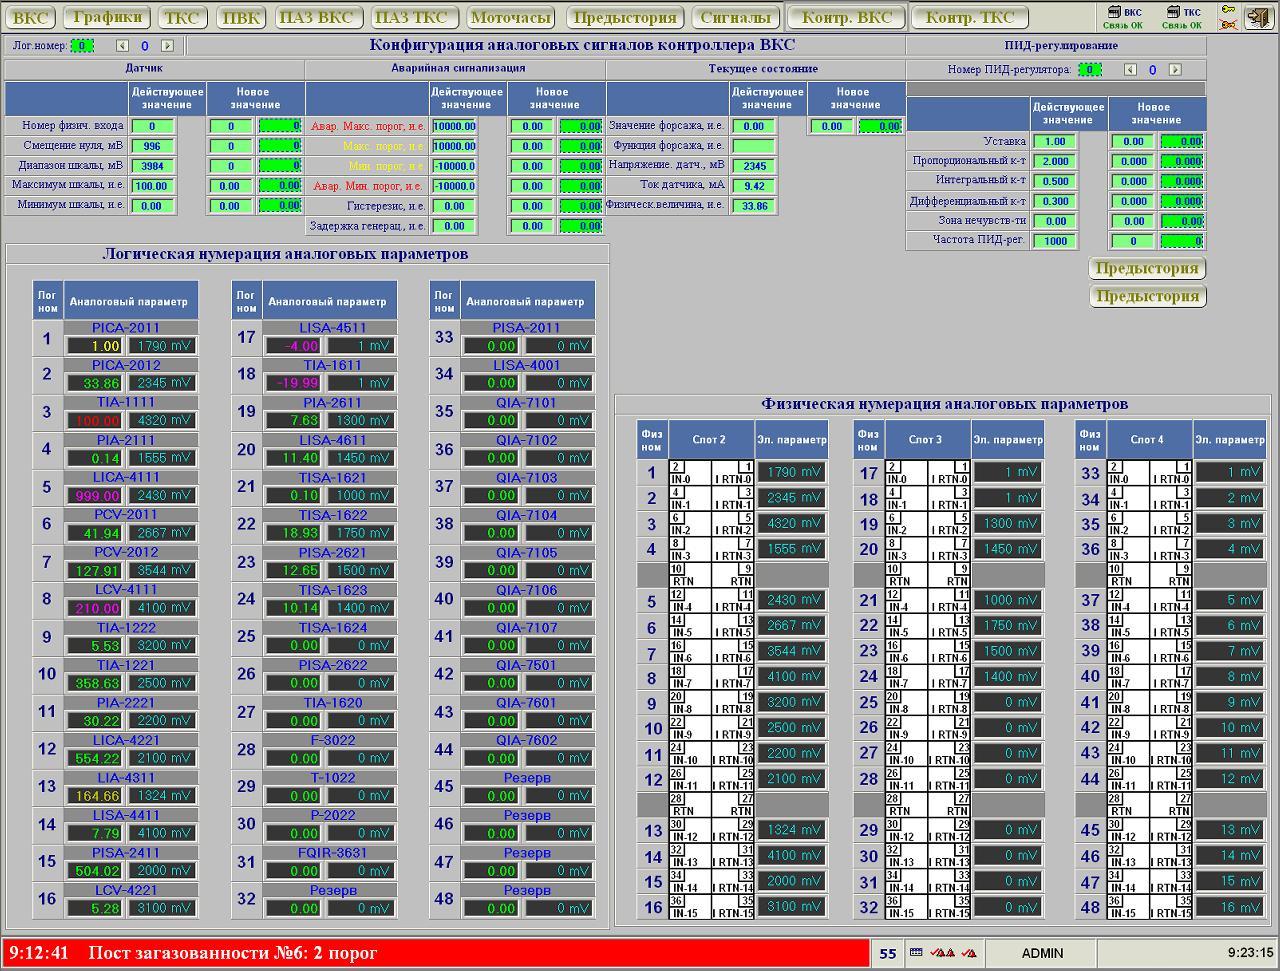This screenshot has width=1280, height=971.
Task: Click the single-triangle acknowledge alarm icon
Action: [x=968, y=953]
